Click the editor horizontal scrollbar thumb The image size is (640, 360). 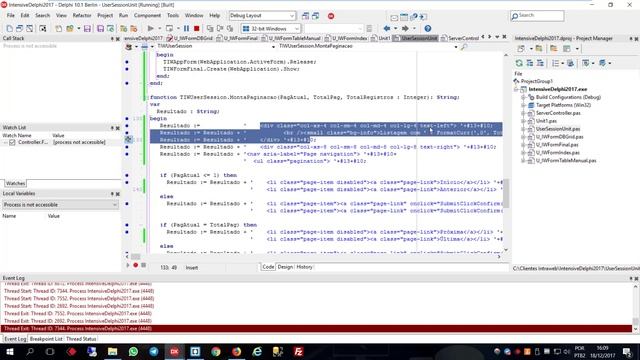pyautogui.click(x=136, y=257)
